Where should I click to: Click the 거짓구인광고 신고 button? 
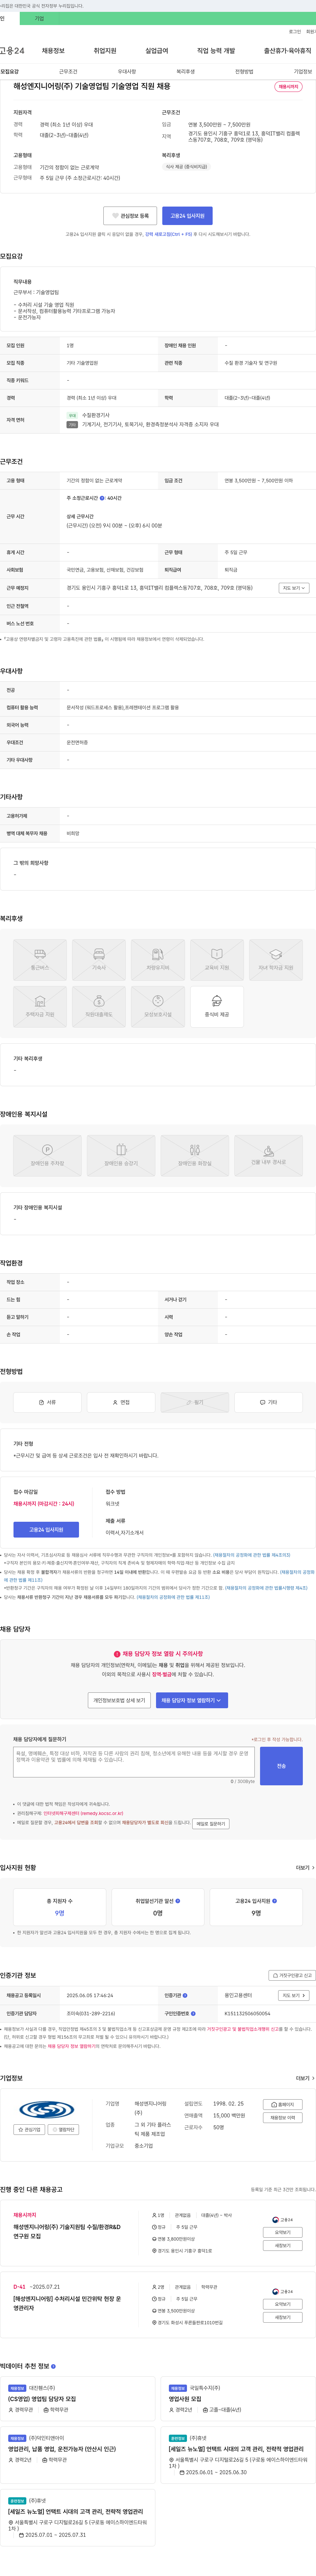pyautogui.click(x=292, y=1975)
